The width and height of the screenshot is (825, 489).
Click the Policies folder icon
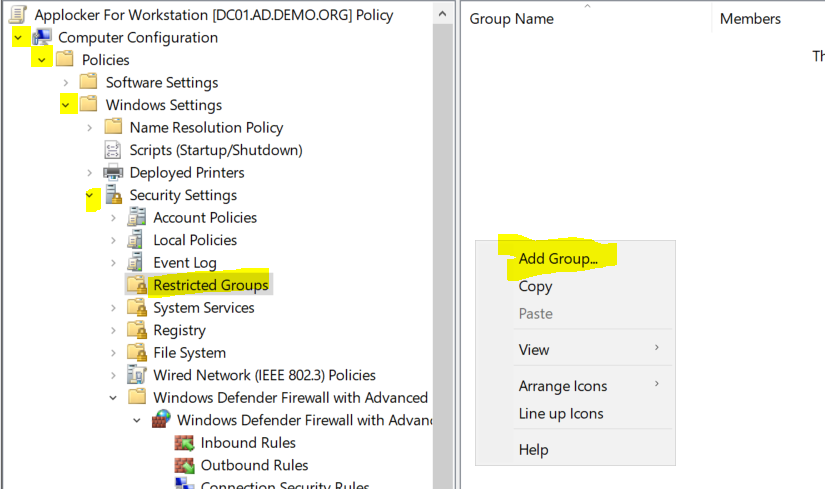click(x=65, y=59)
